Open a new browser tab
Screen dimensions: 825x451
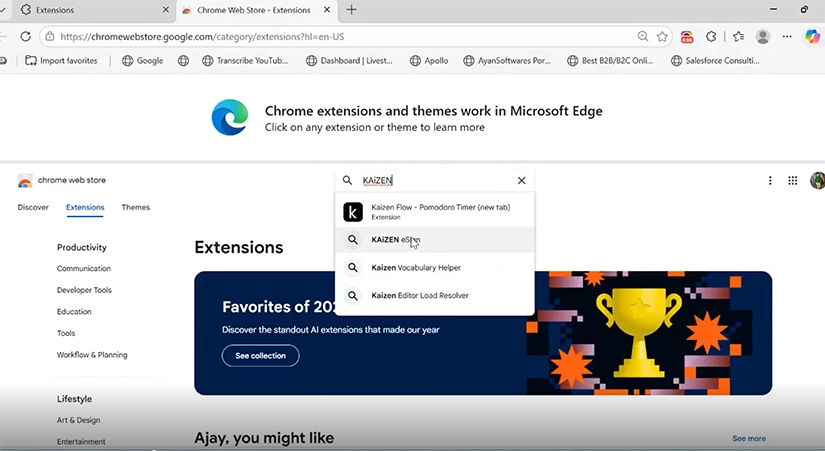click(351, 10)
